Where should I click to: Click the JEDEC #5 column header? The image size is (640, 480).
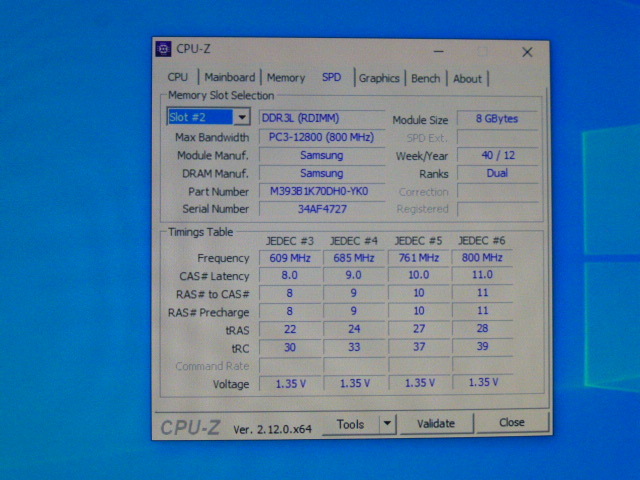(x=418, y=241)
